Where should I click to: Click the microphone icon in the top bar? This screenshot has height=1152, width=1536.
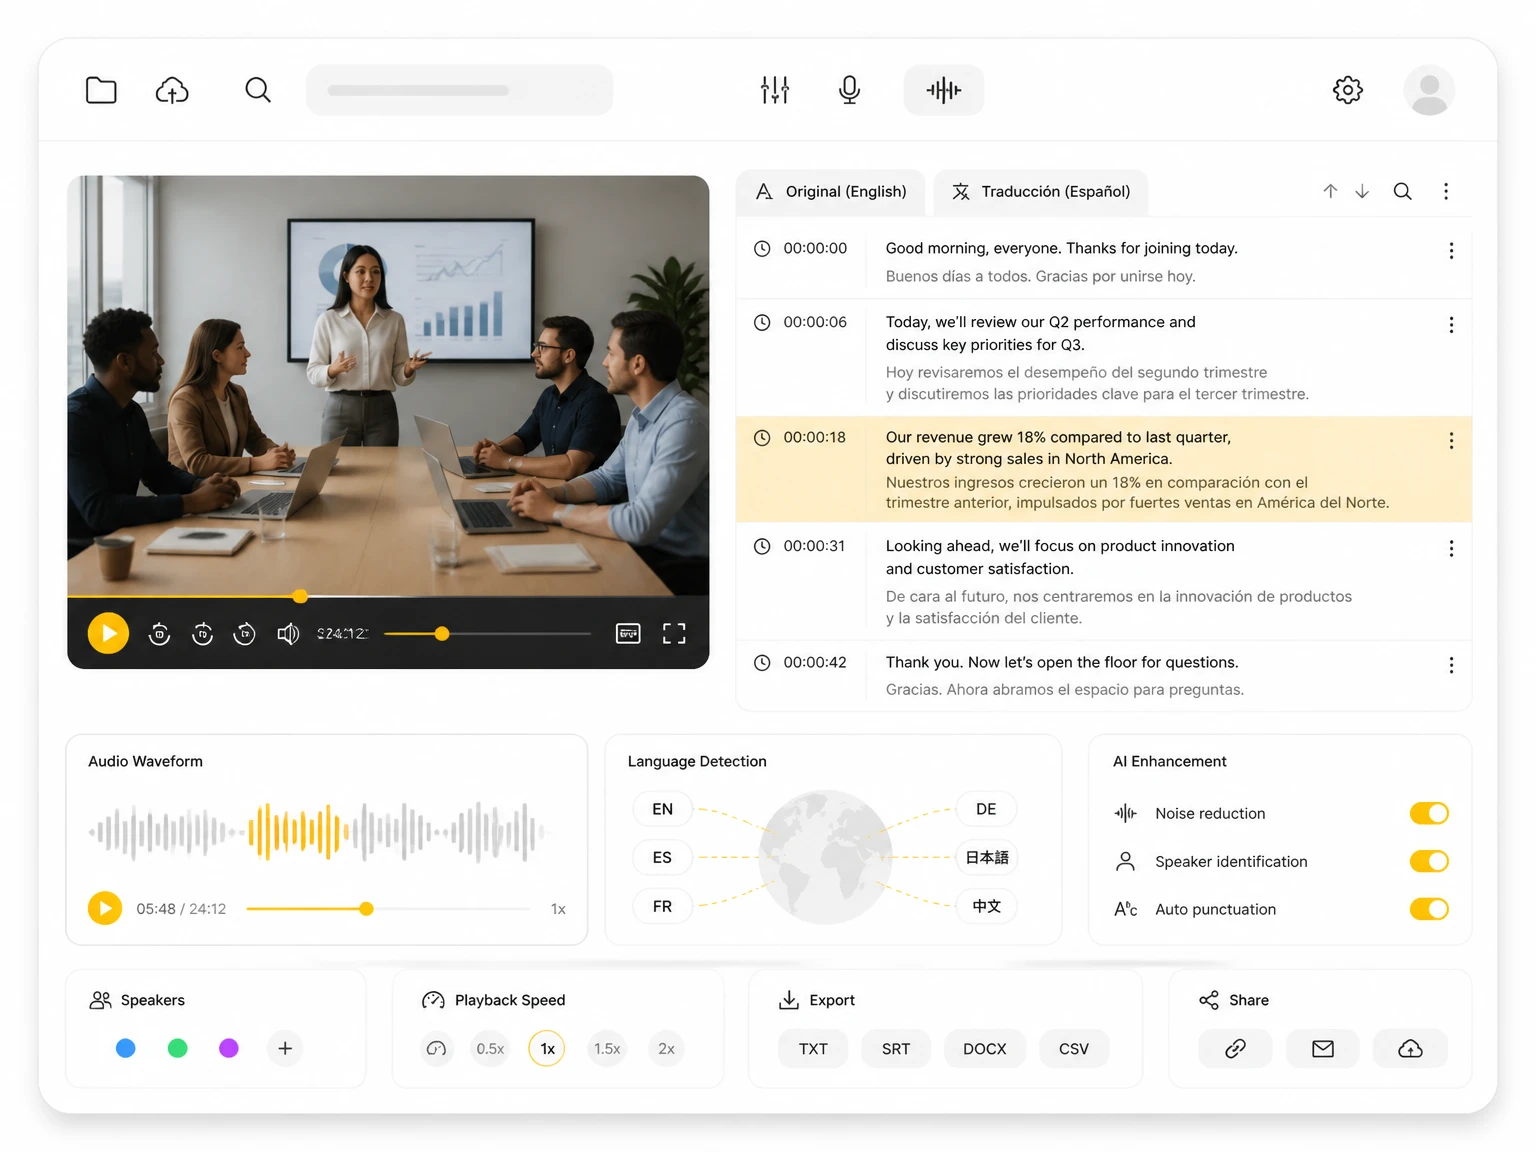click(x=849, y=90)
